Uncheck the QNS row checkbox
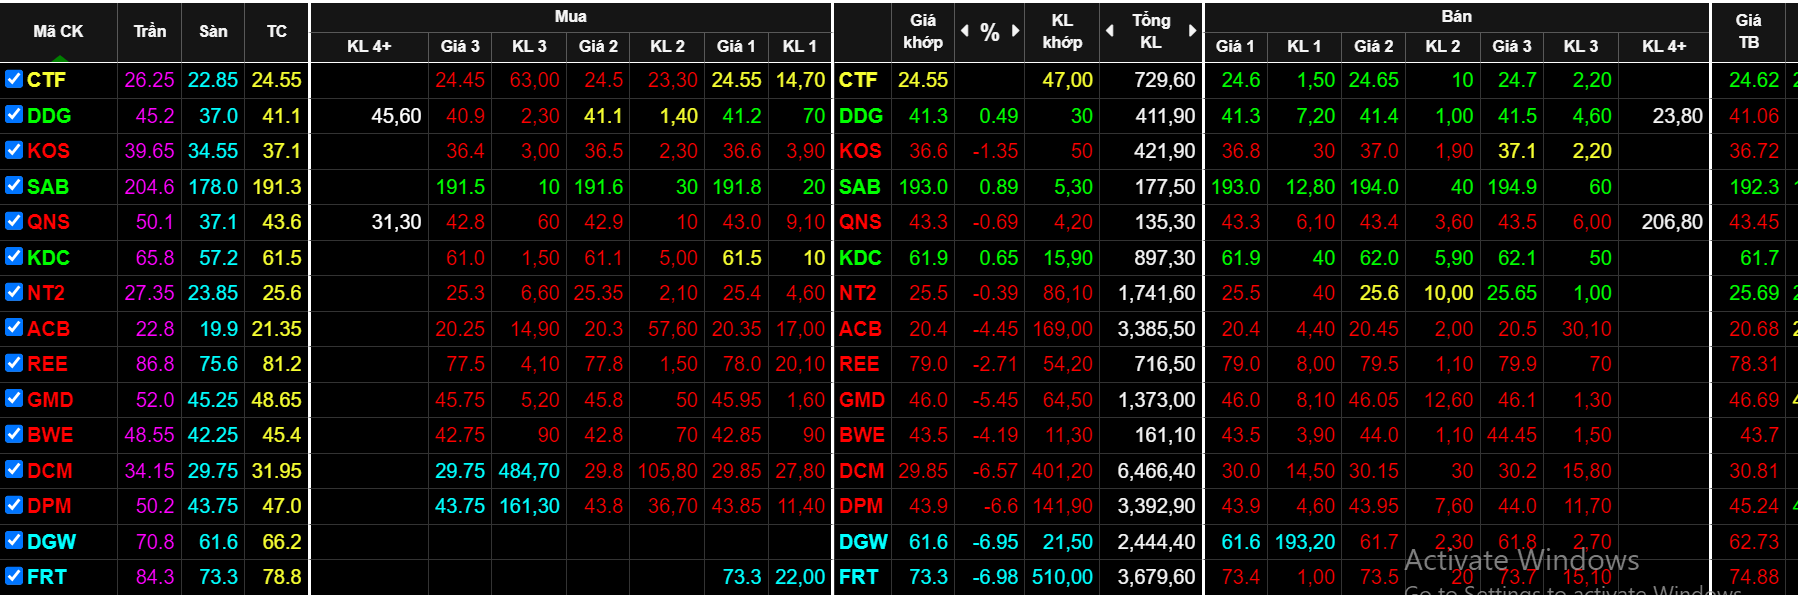1798x595 pixels. (14, 221)
